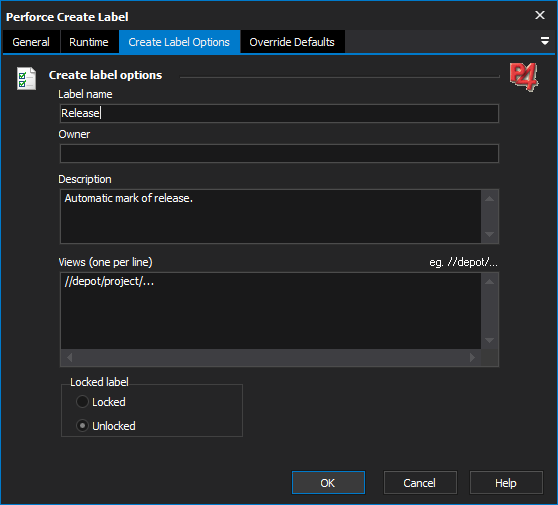Switch to the General tab
Viewport: 558px width, 505px height.
(x=31, y=42)
